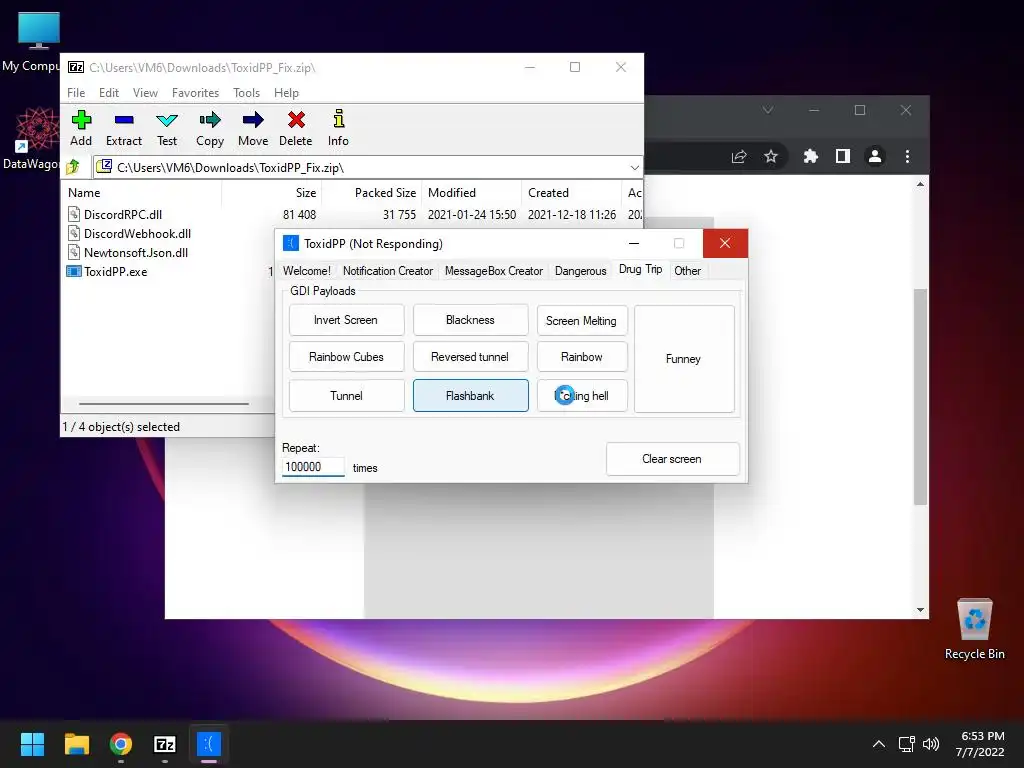Click Chrome scrollbar down arrow
The height and width of the screenshot is (768, 1024).
[x=920, y=610]
